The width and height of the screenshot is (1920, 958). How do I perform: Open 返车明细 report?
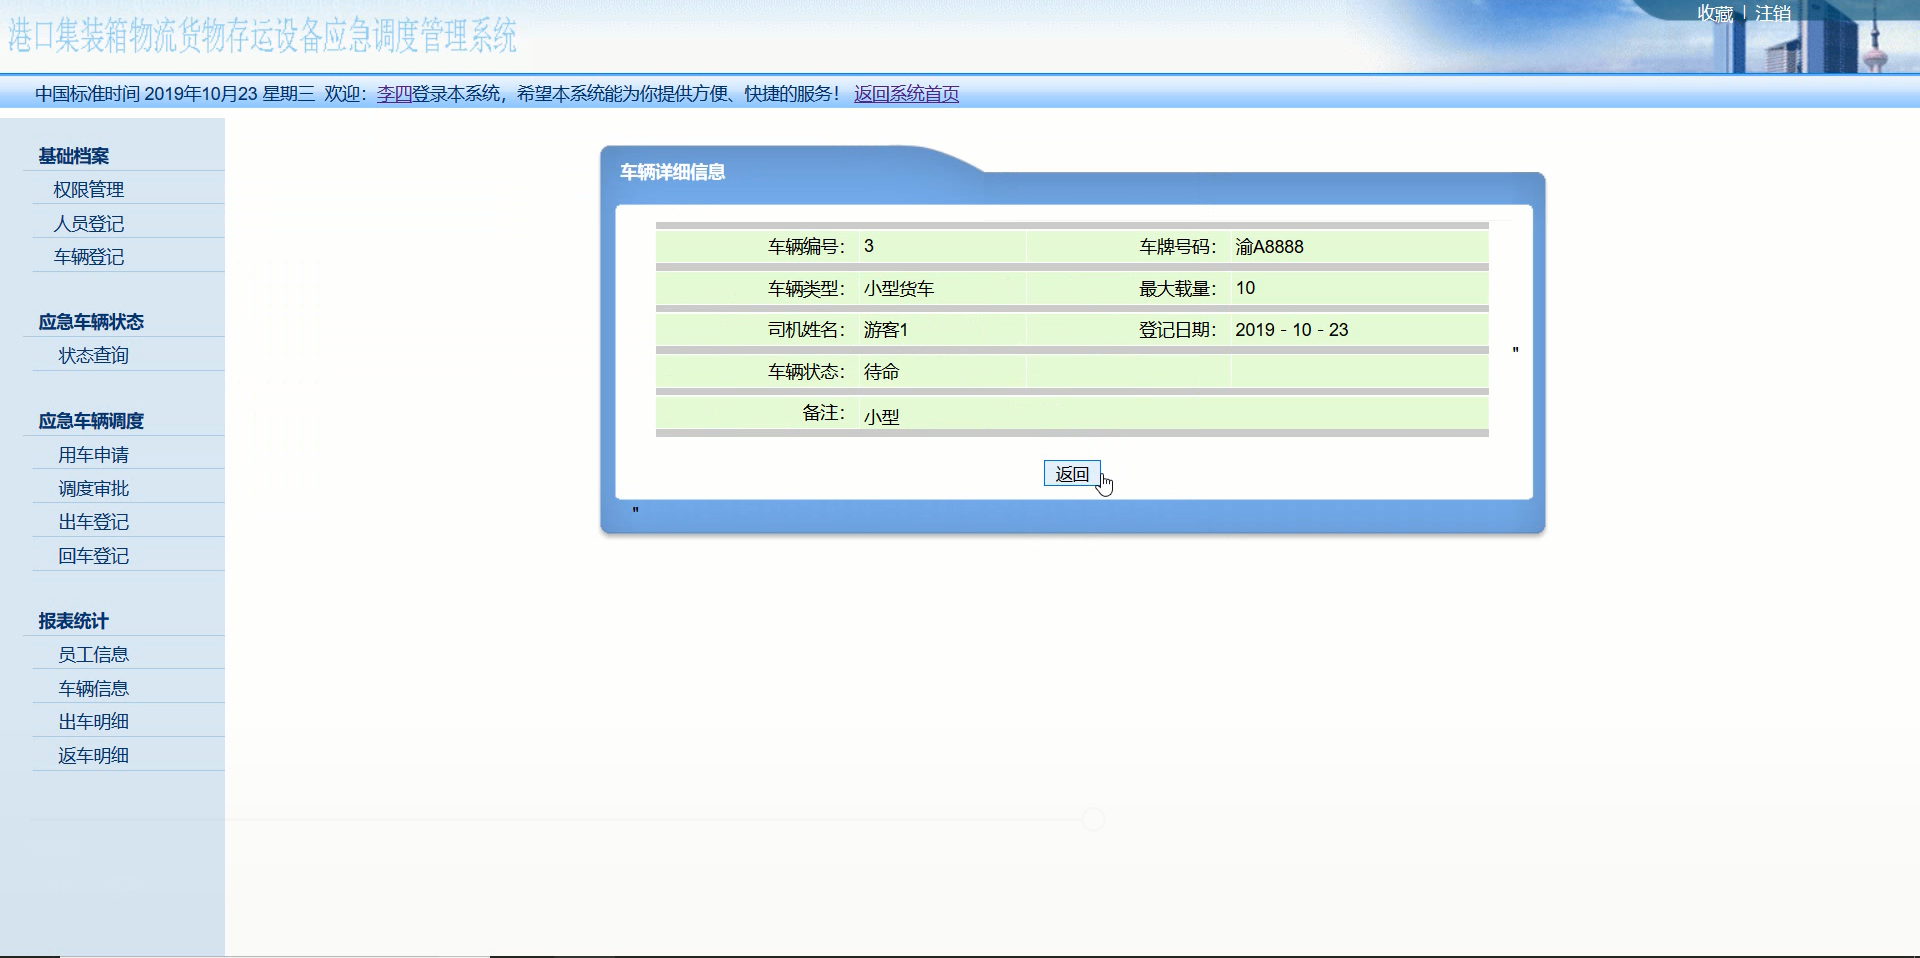(93, 756)
